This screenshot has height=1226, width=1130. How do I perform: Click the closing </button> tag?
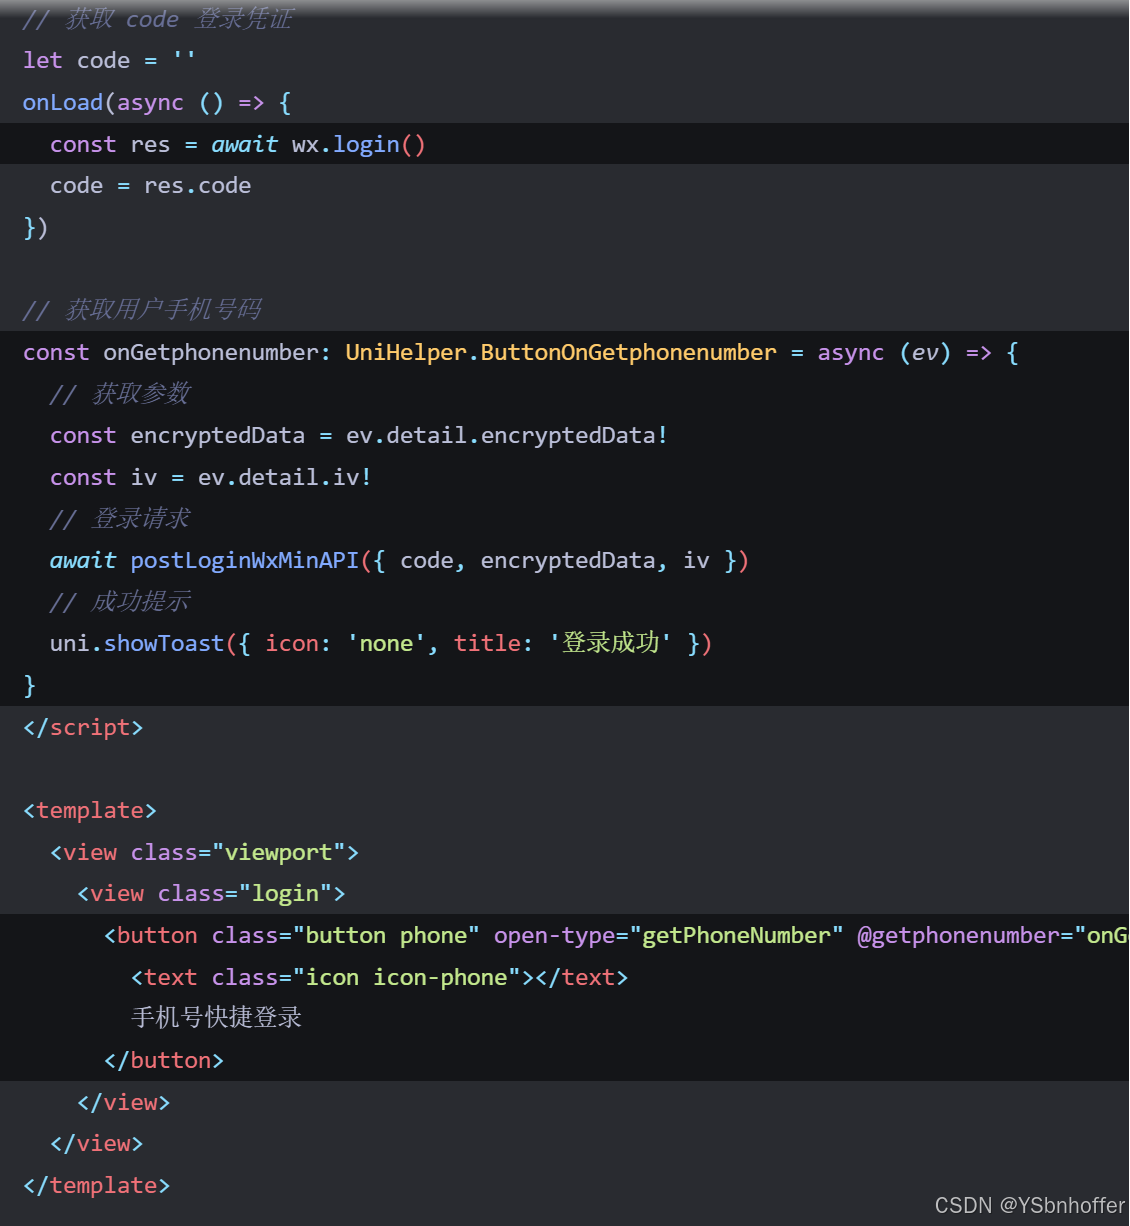[164, 1060]
